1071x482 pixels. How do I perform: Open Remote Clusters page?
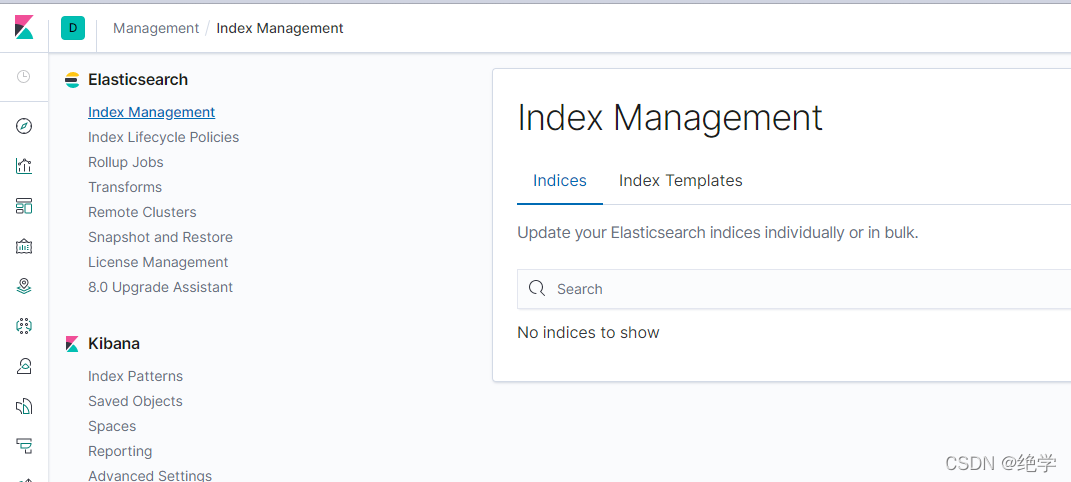(142, 212)
